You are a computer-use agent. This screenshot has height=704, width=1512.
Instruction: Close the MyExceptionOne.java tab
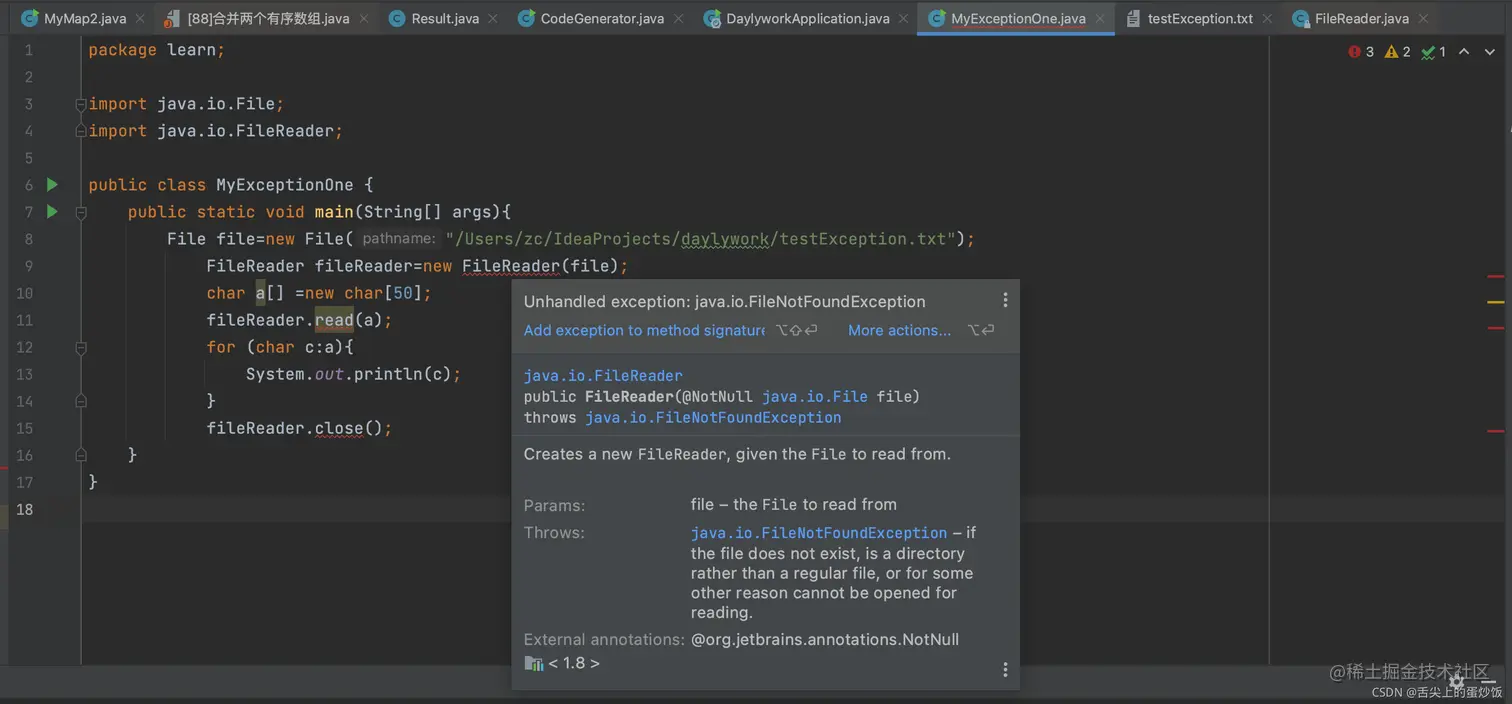pyautogui.click(x=1099, y=19)
